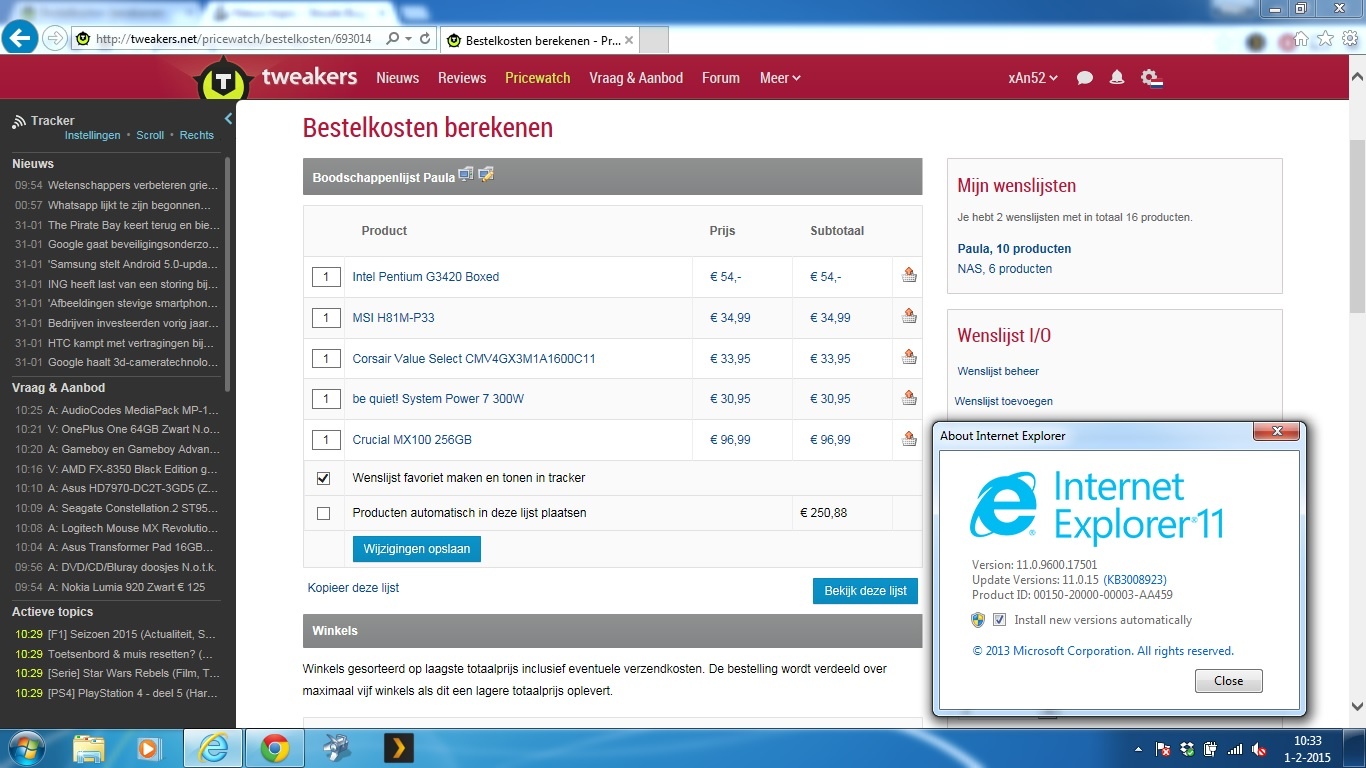Open the network signal tray icon

tap(1234, 749)
